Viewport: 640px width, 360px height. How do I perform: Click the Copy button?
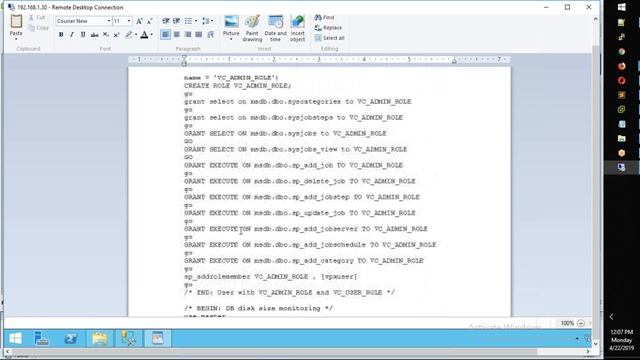point(38,28)
